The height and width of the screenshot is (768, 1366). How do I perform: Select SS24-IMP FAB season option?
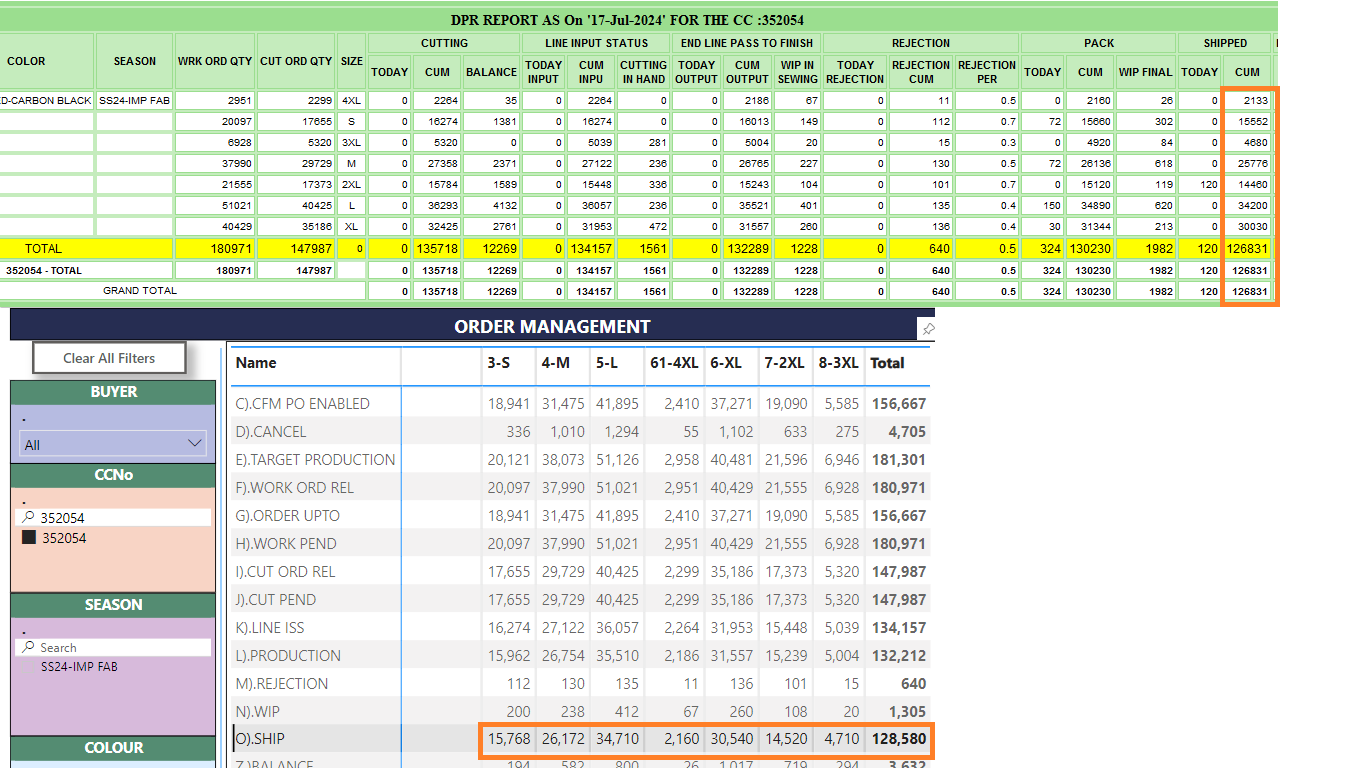pos(79,667)
